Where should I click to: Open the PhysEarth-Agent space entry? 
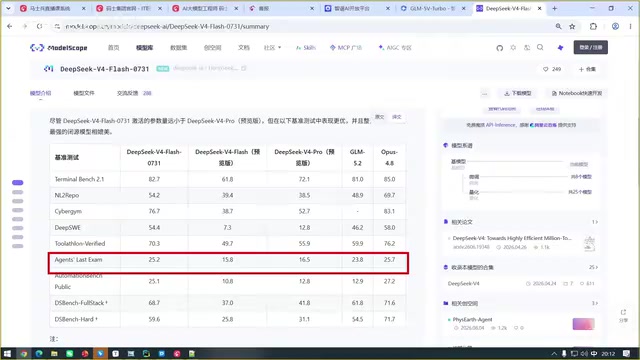coord(472,320)
